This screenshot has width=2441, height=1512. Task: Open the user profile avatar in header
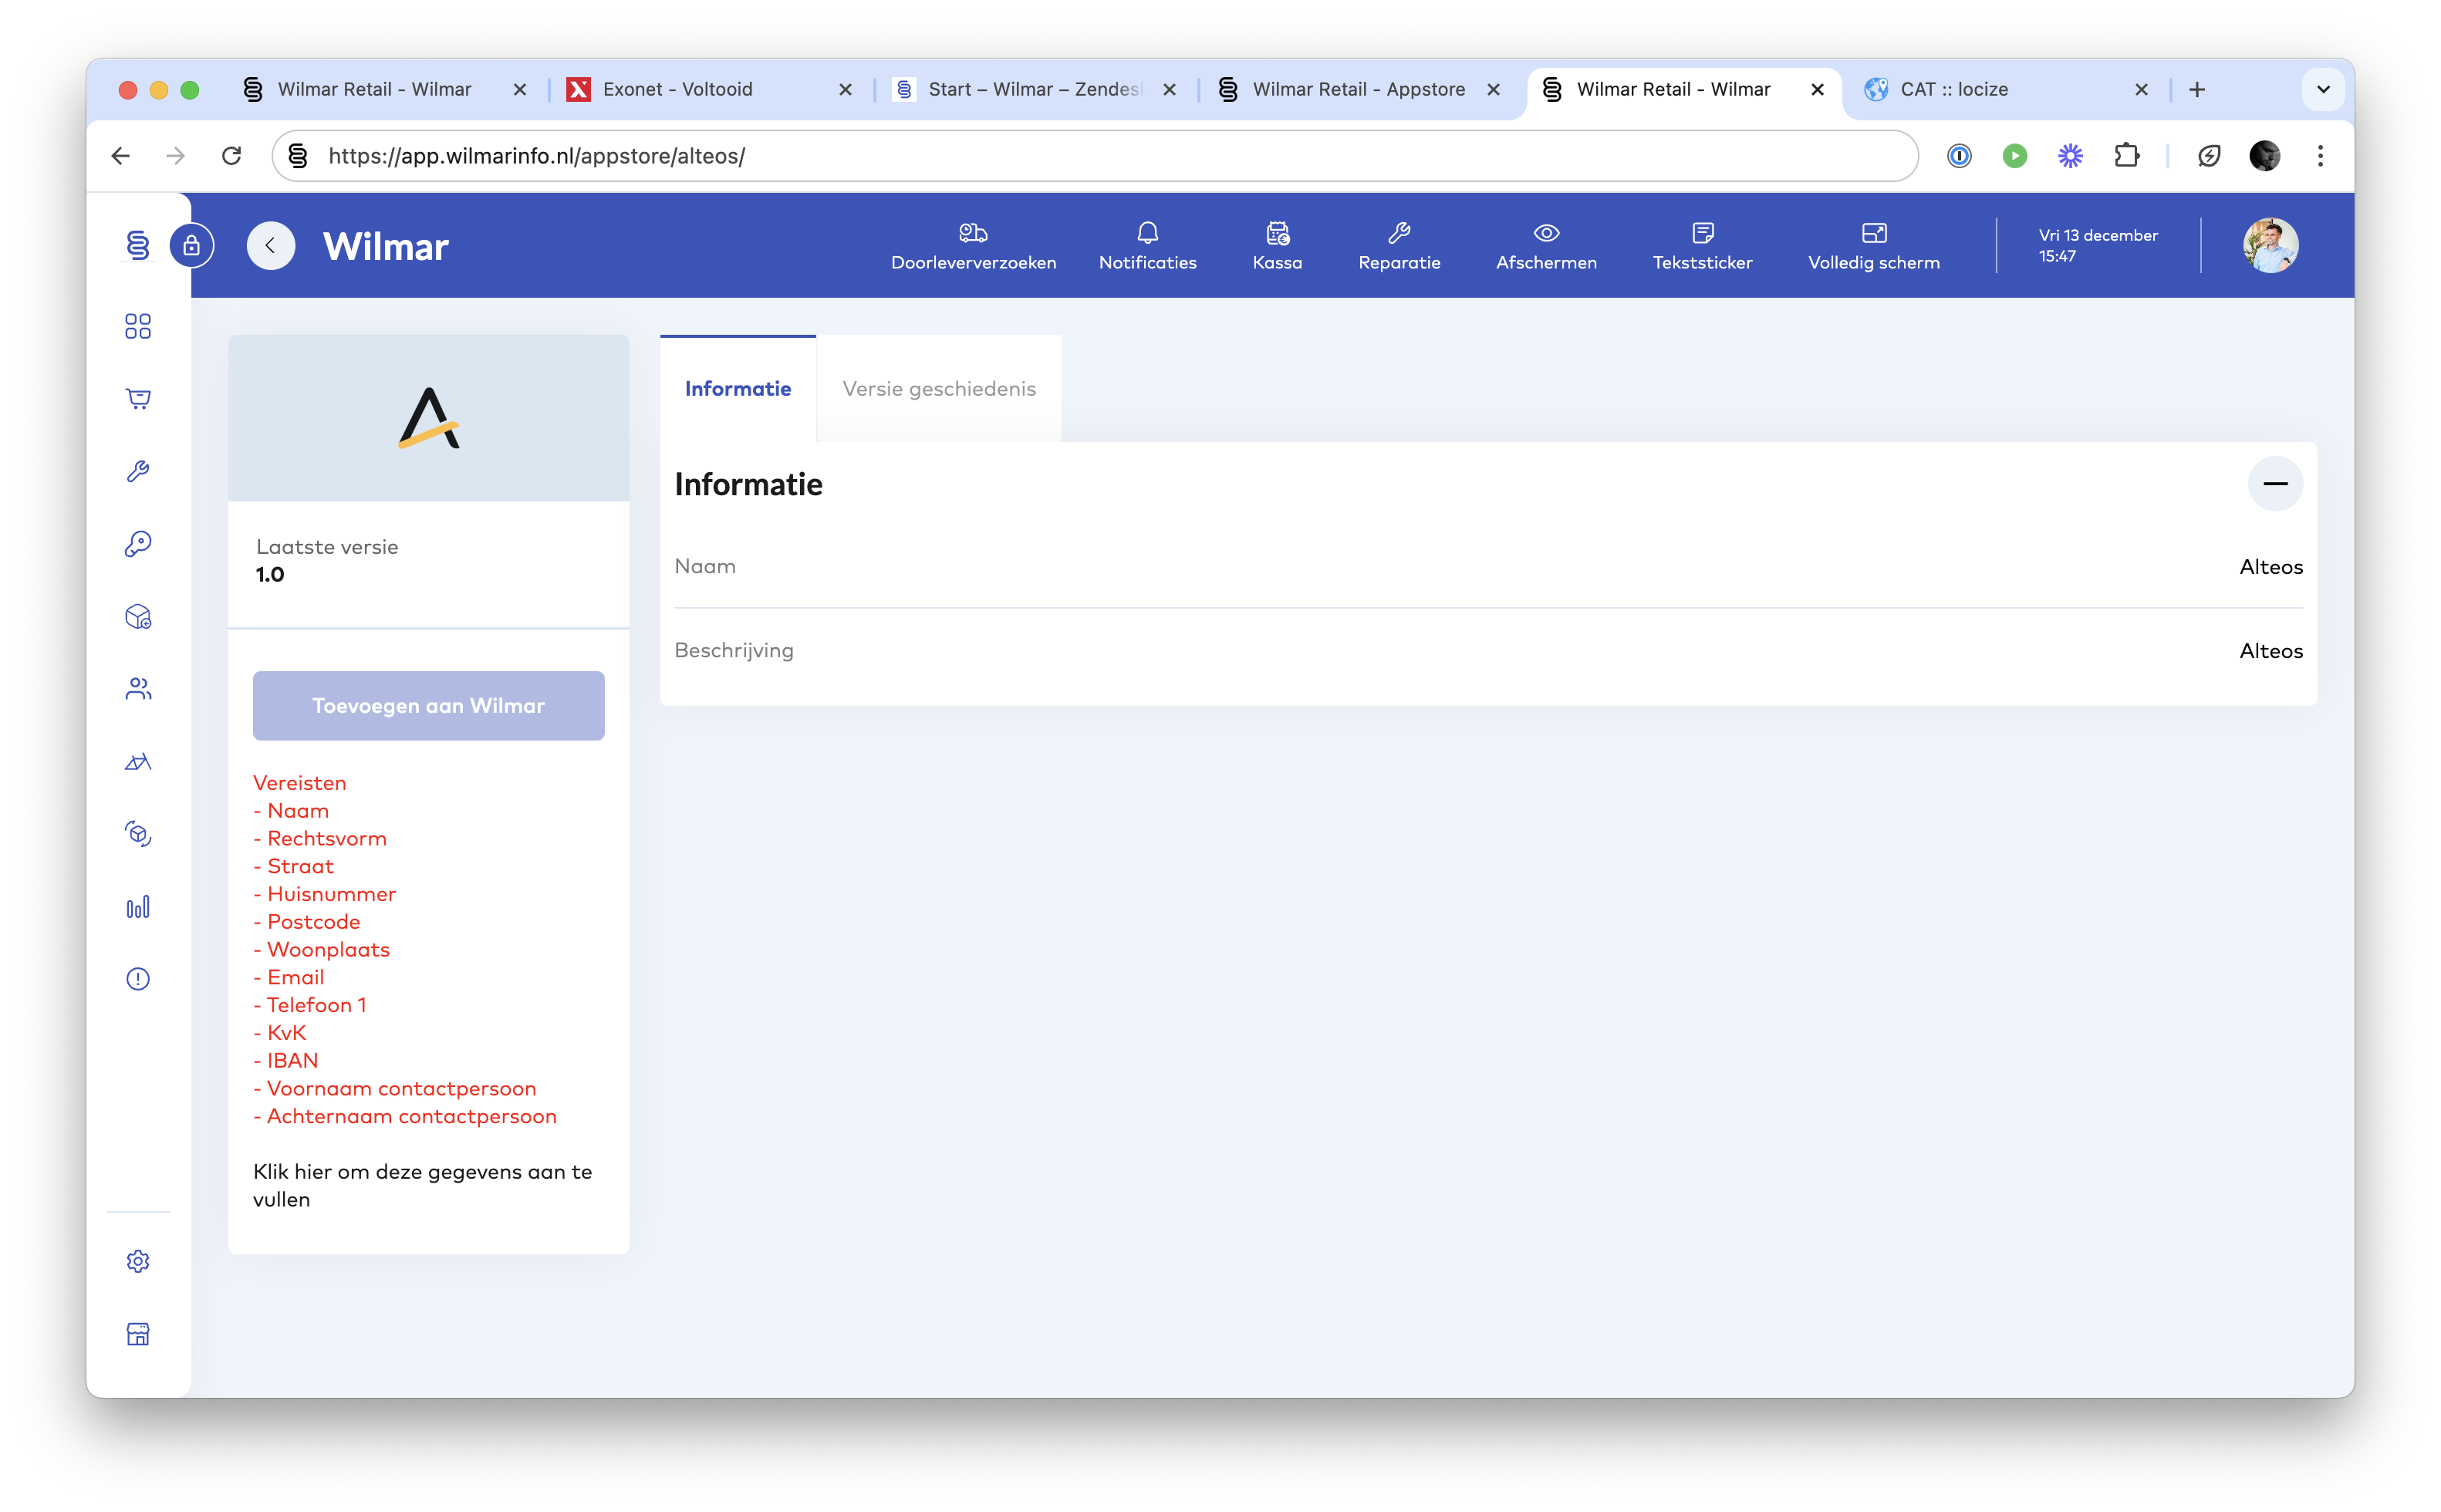point(2270,245)
